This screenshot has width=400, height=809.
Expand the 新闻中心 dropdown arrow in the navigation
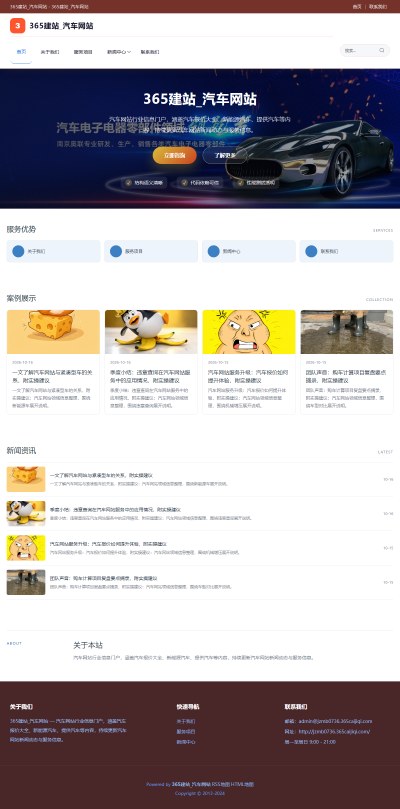pos(129,52)
